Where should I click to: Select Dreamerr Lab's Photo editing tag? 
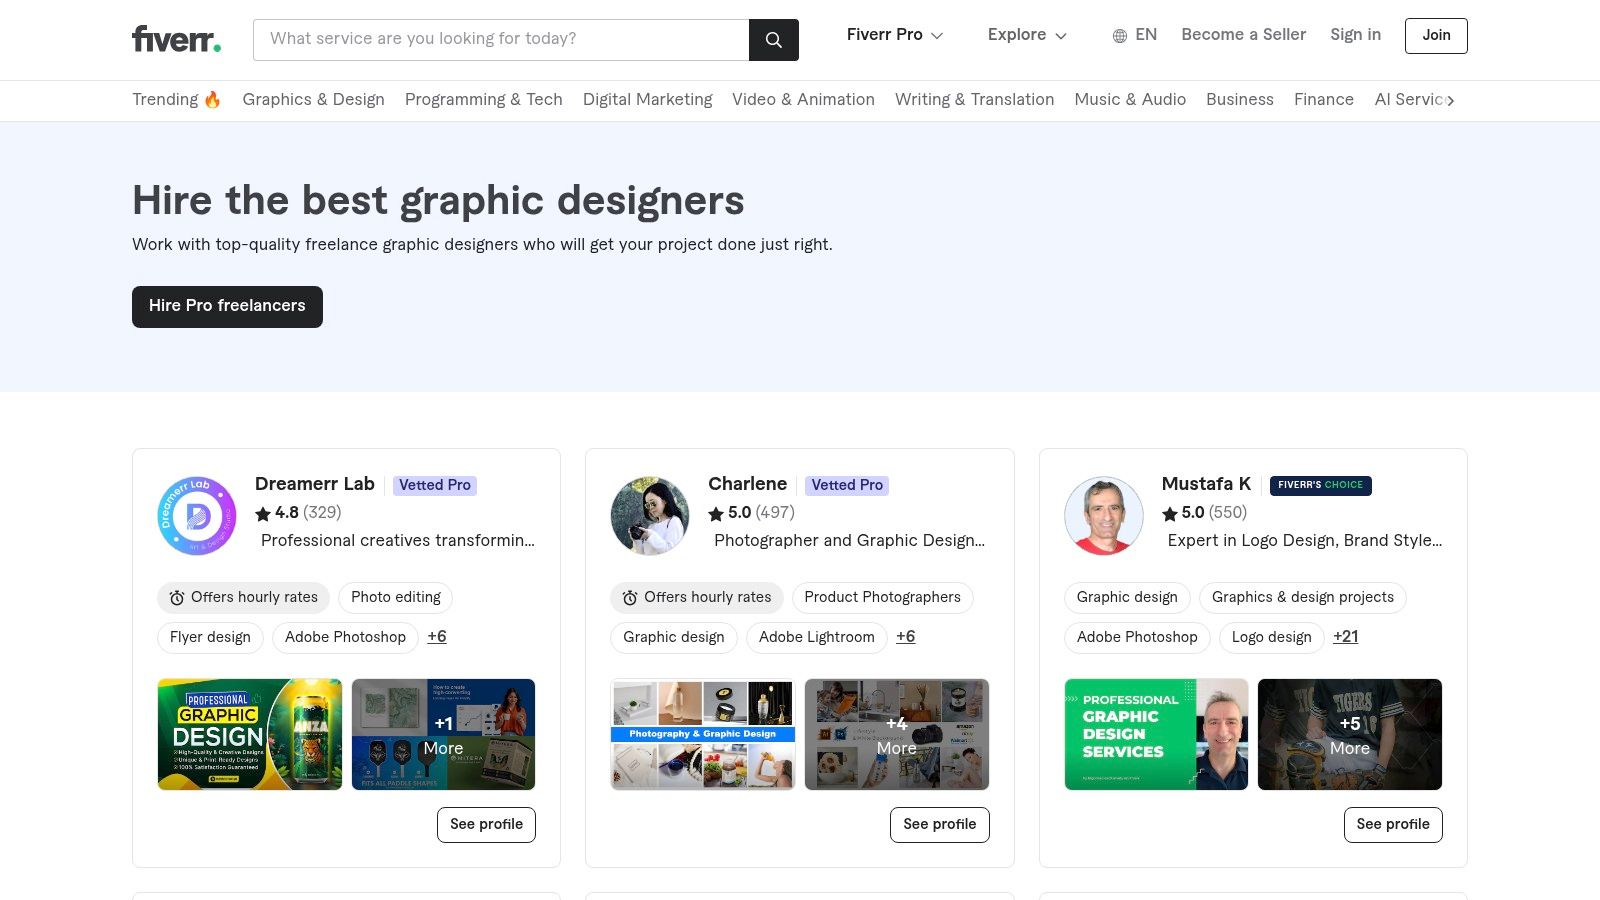coord(396,598)
